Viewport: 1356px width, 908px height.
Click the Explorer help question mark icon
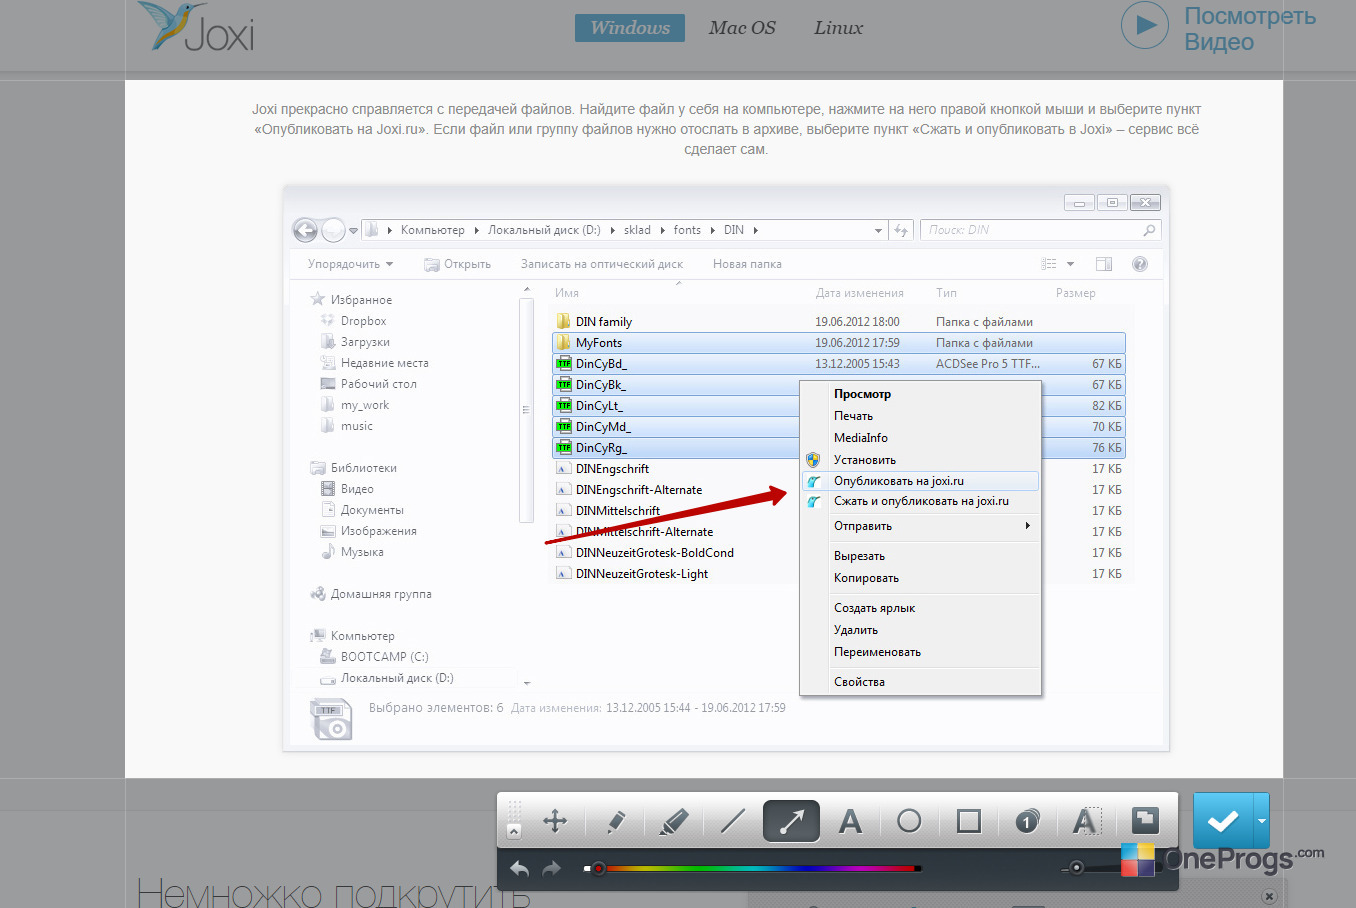(1139, 264)
